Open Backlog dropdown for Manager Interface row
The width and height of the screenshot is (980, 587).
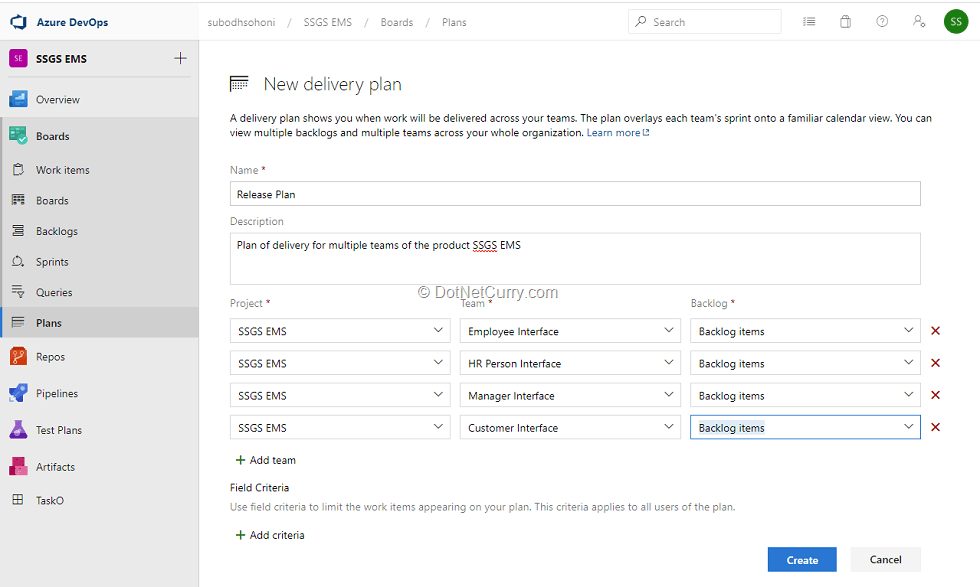click(x=805, y=395)
